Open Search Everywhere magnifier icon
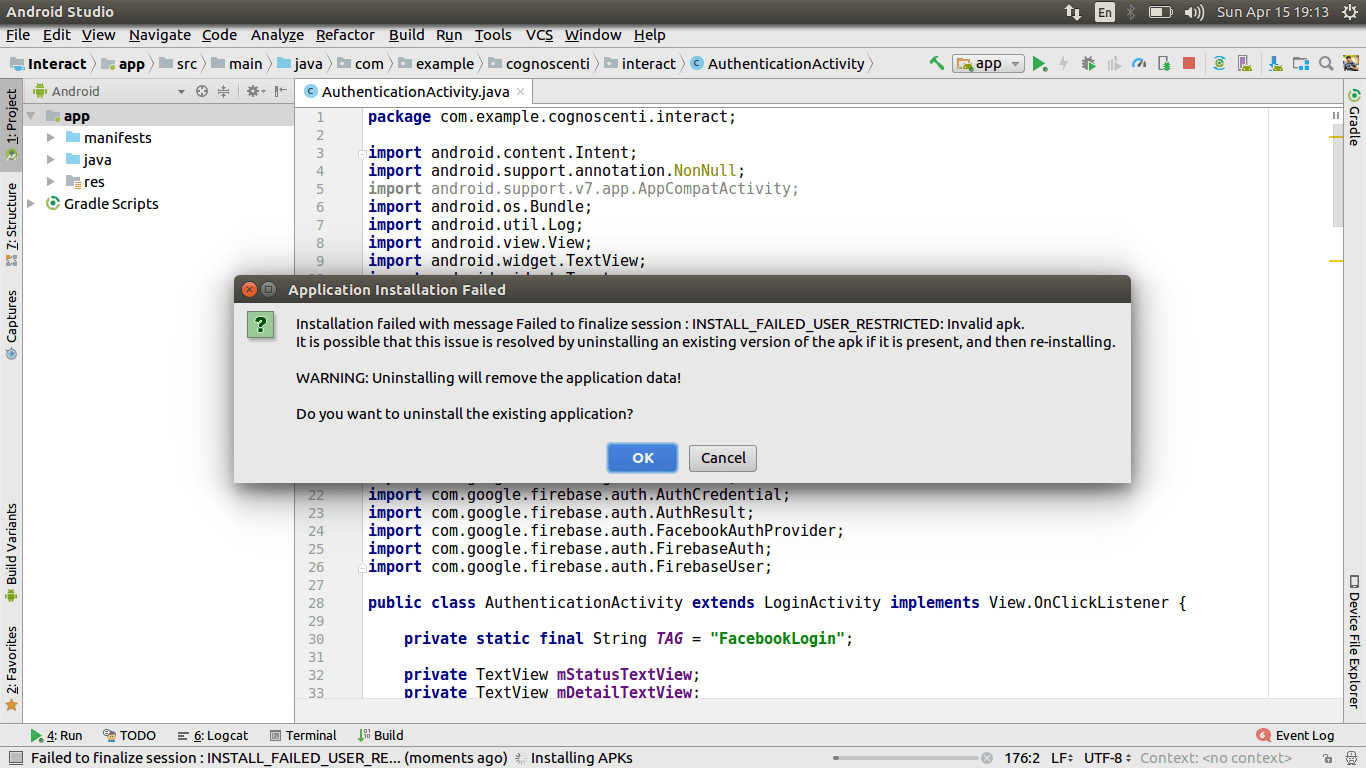Screen dimensions: 1366x768 [1326, 62]
